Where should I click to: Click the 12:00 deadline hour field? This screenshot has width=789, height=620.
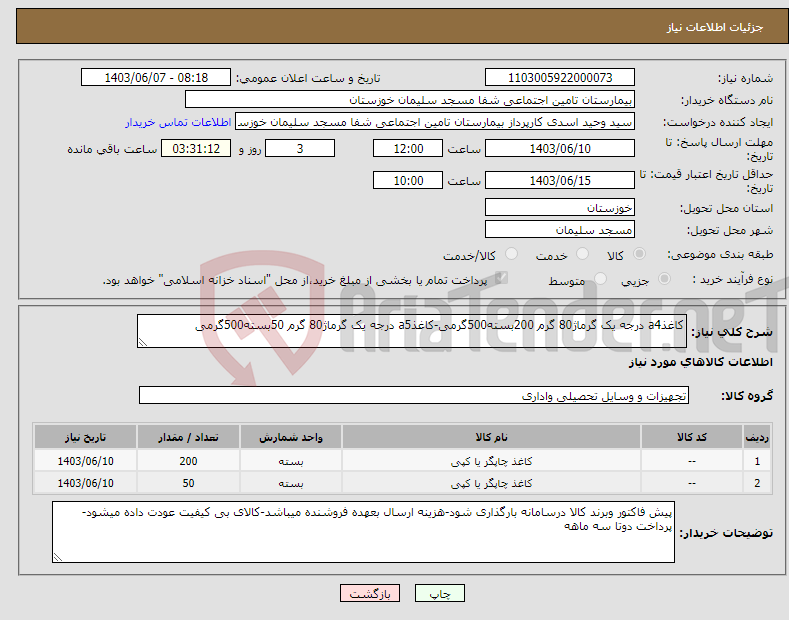click(408, 149)
